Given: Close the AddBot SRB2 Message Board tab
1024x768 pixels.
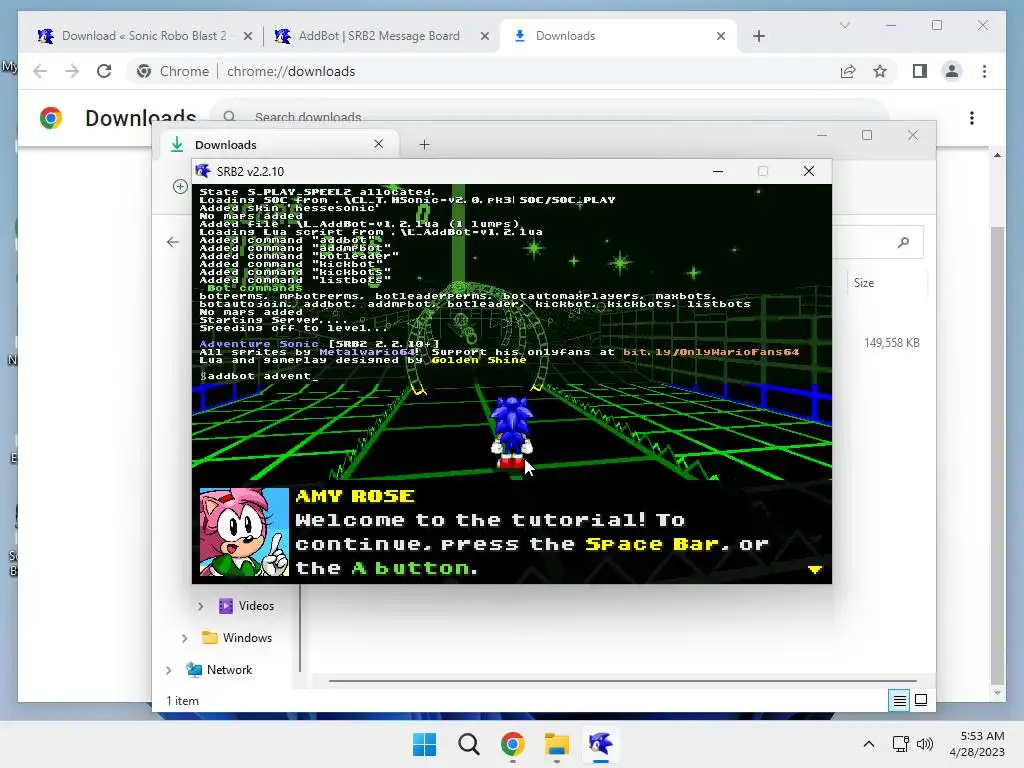Looking at the screenshot, I should [x=485, y=37].
